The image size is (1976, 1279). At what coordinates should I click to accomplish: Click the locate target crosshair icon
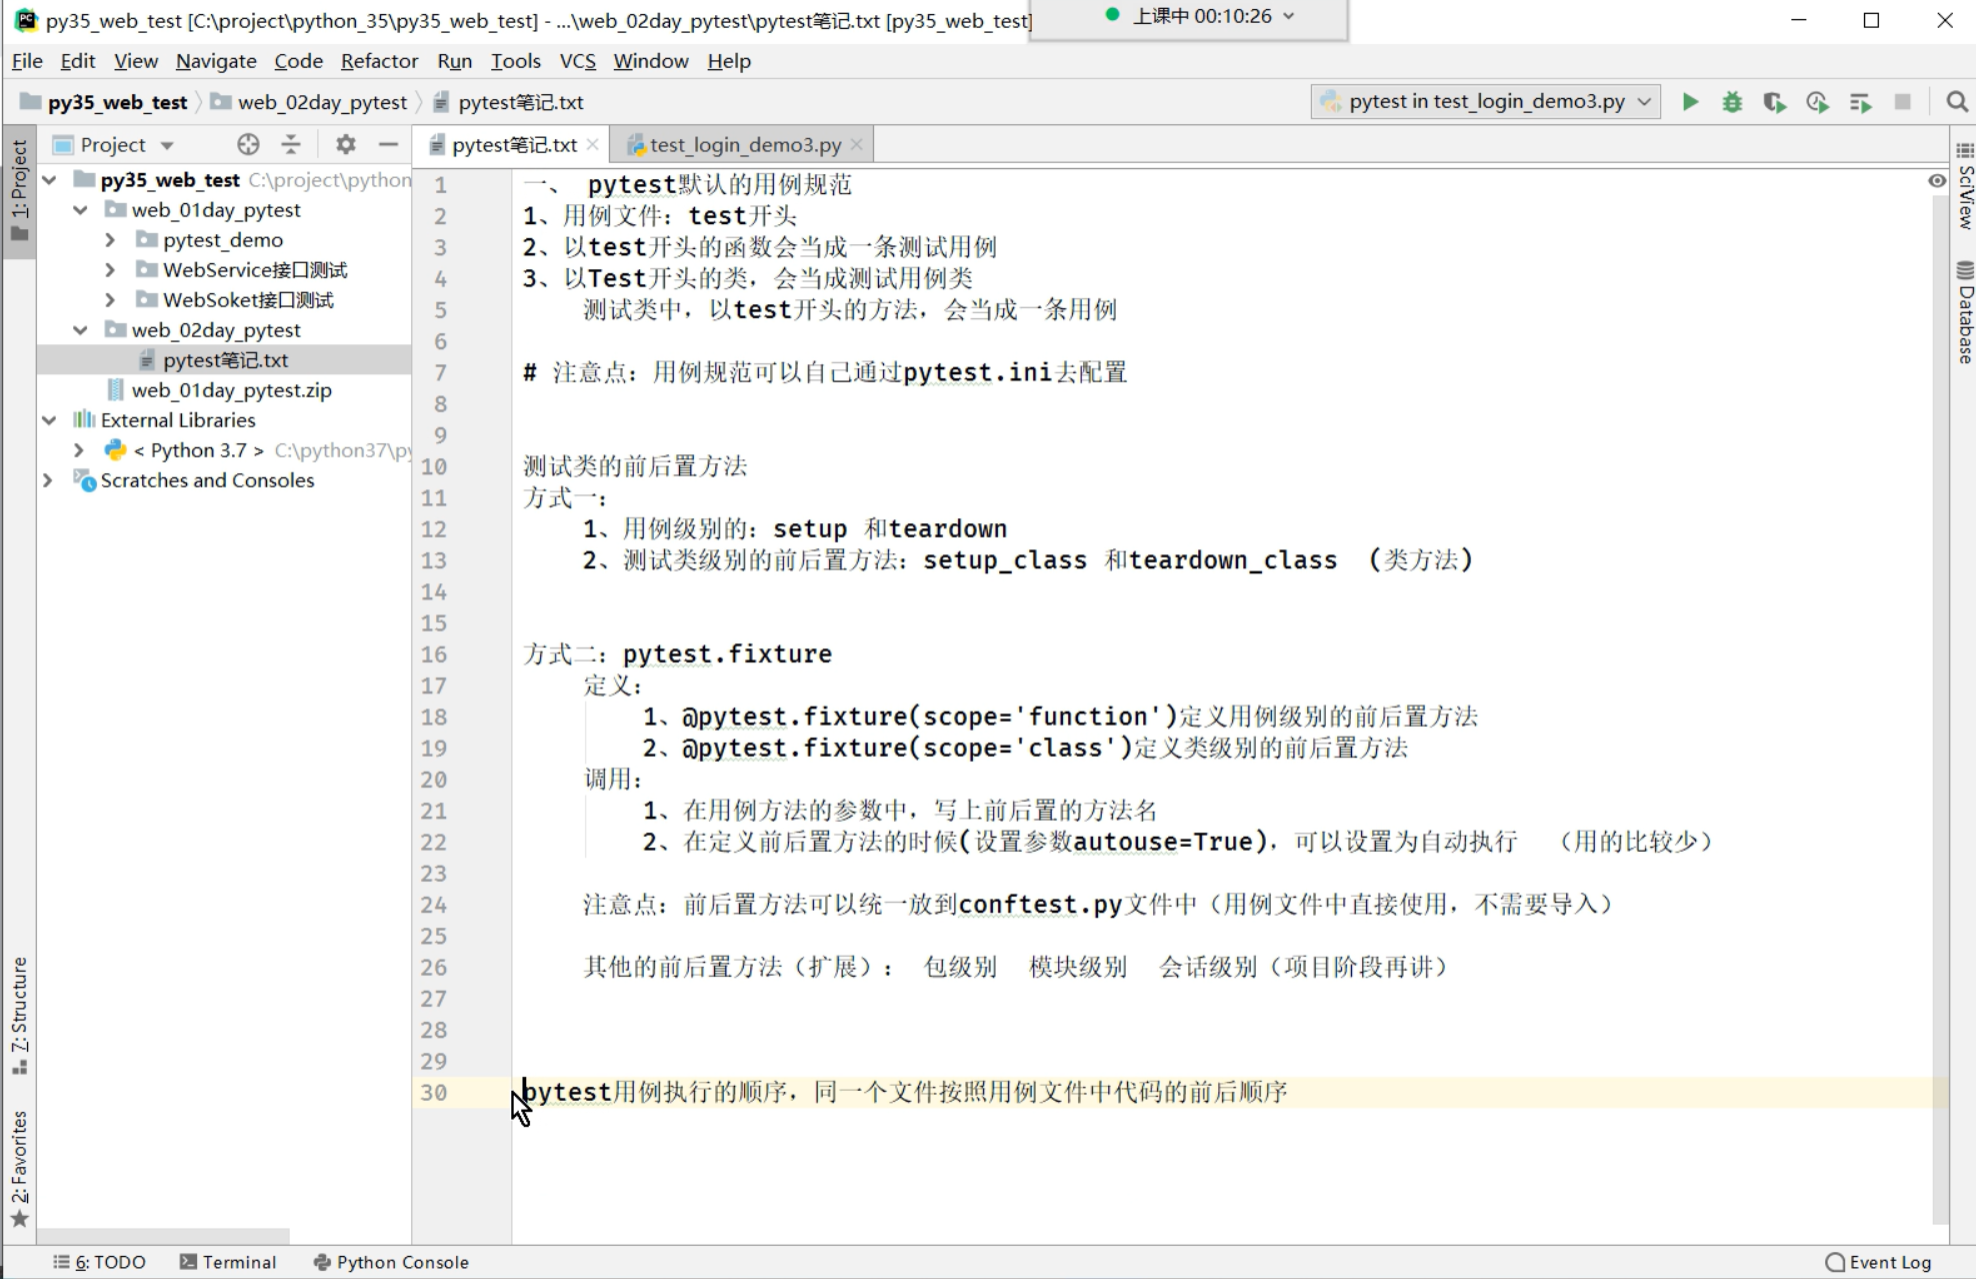coord(248,145)
